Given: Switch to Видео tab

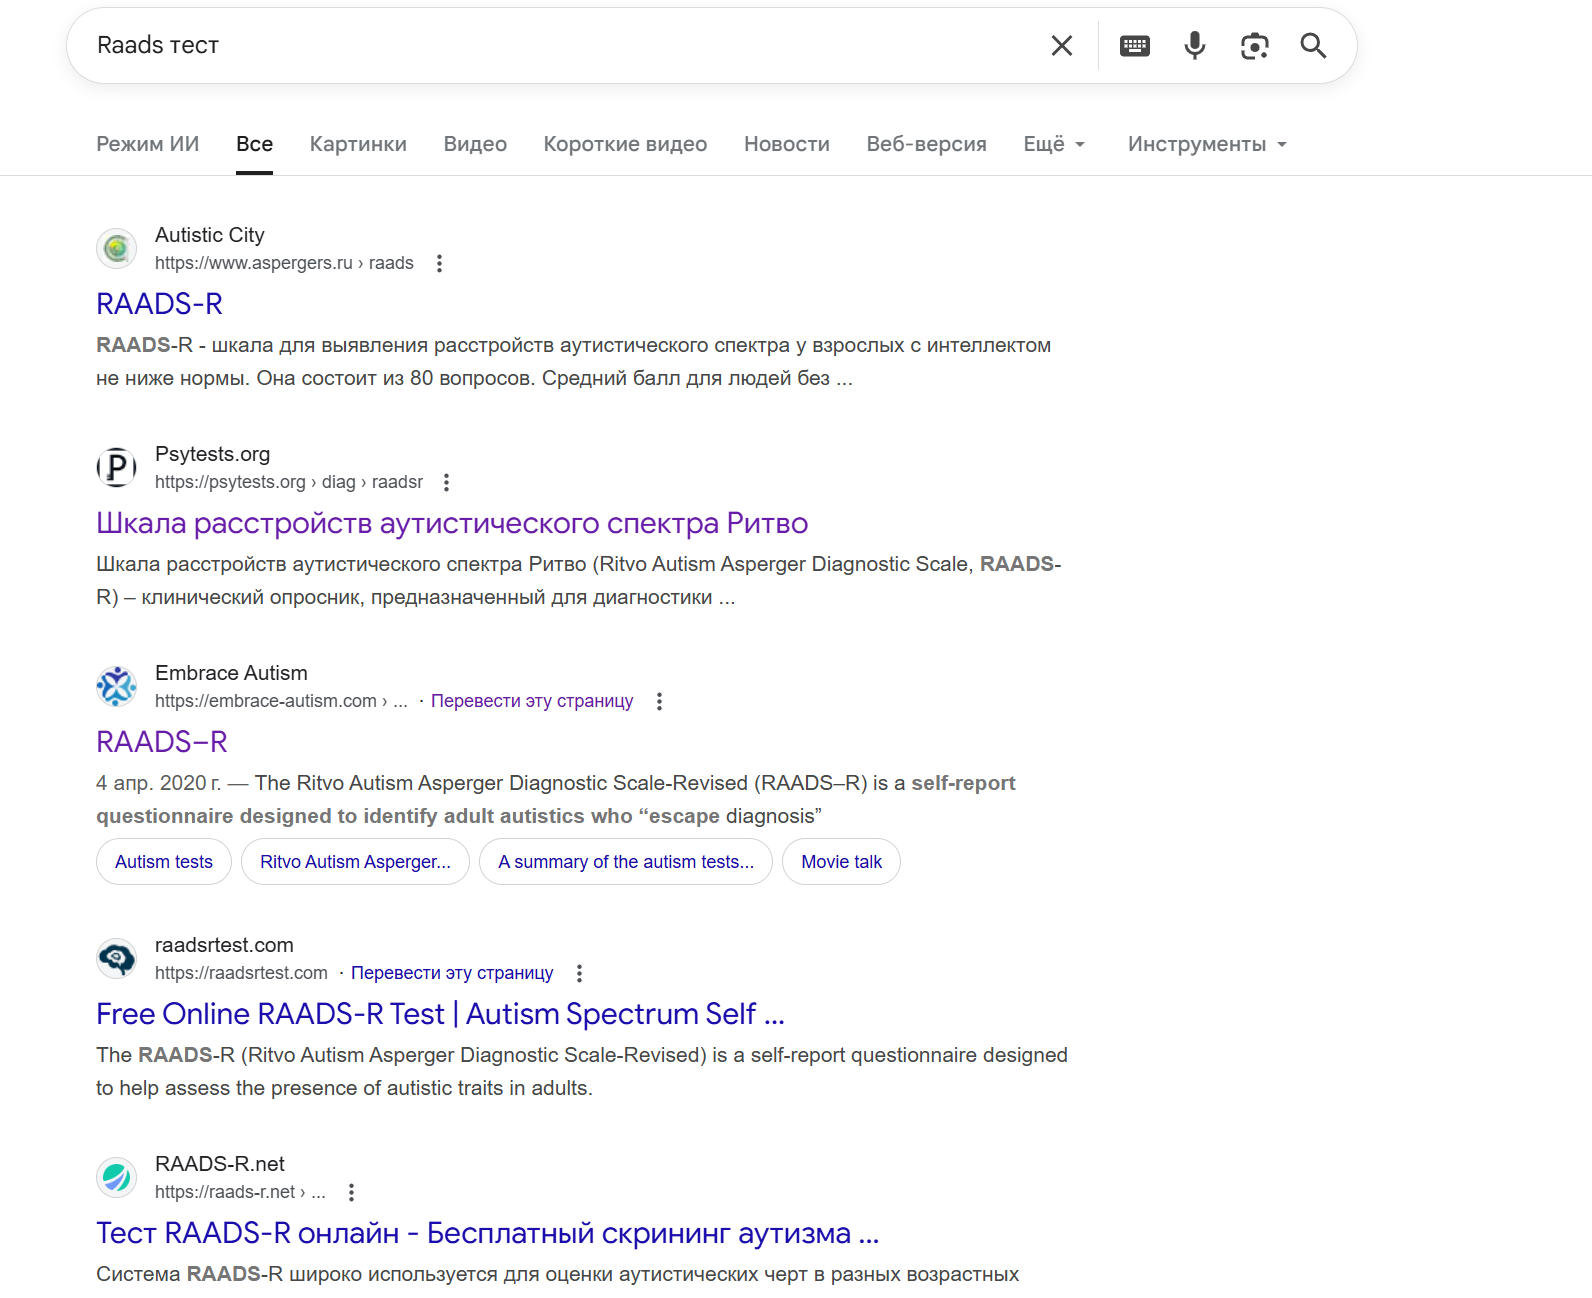Looking at the screenshot, I should click(475, 144).
